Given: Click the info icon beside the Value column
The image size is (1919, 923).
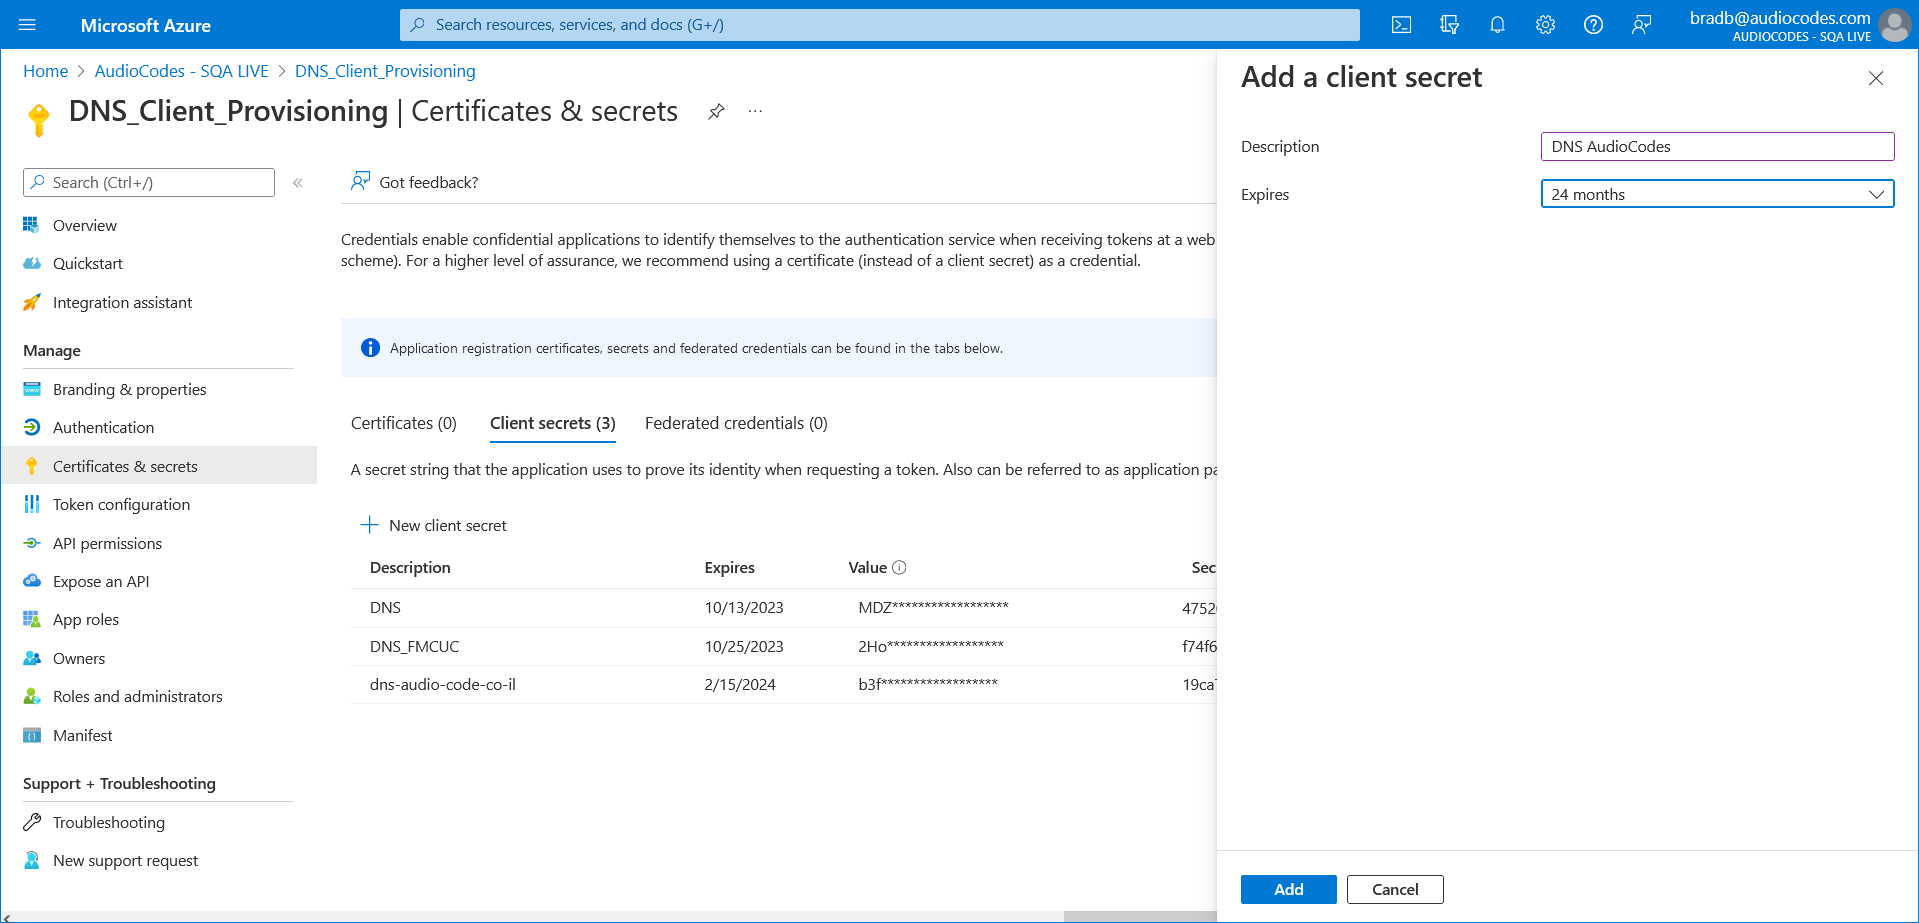Looking at the screenshot, I should coord(900,567).
